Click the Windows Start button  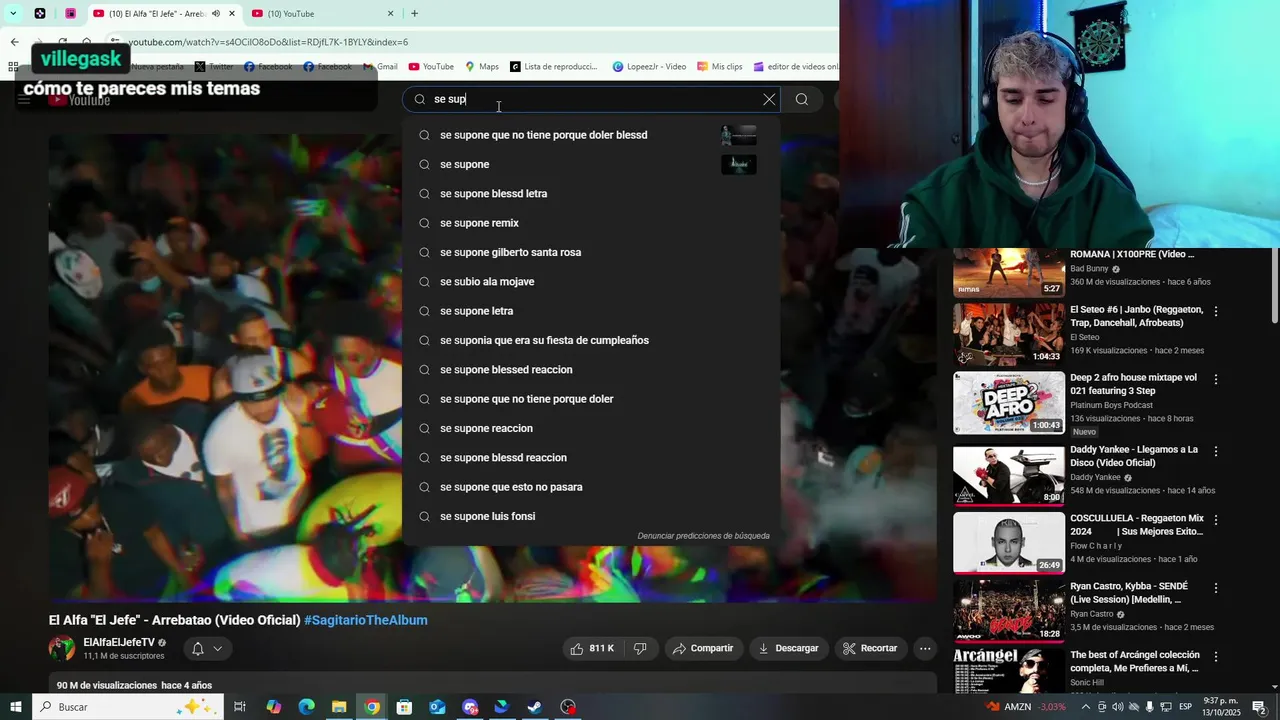click(16, 707)
